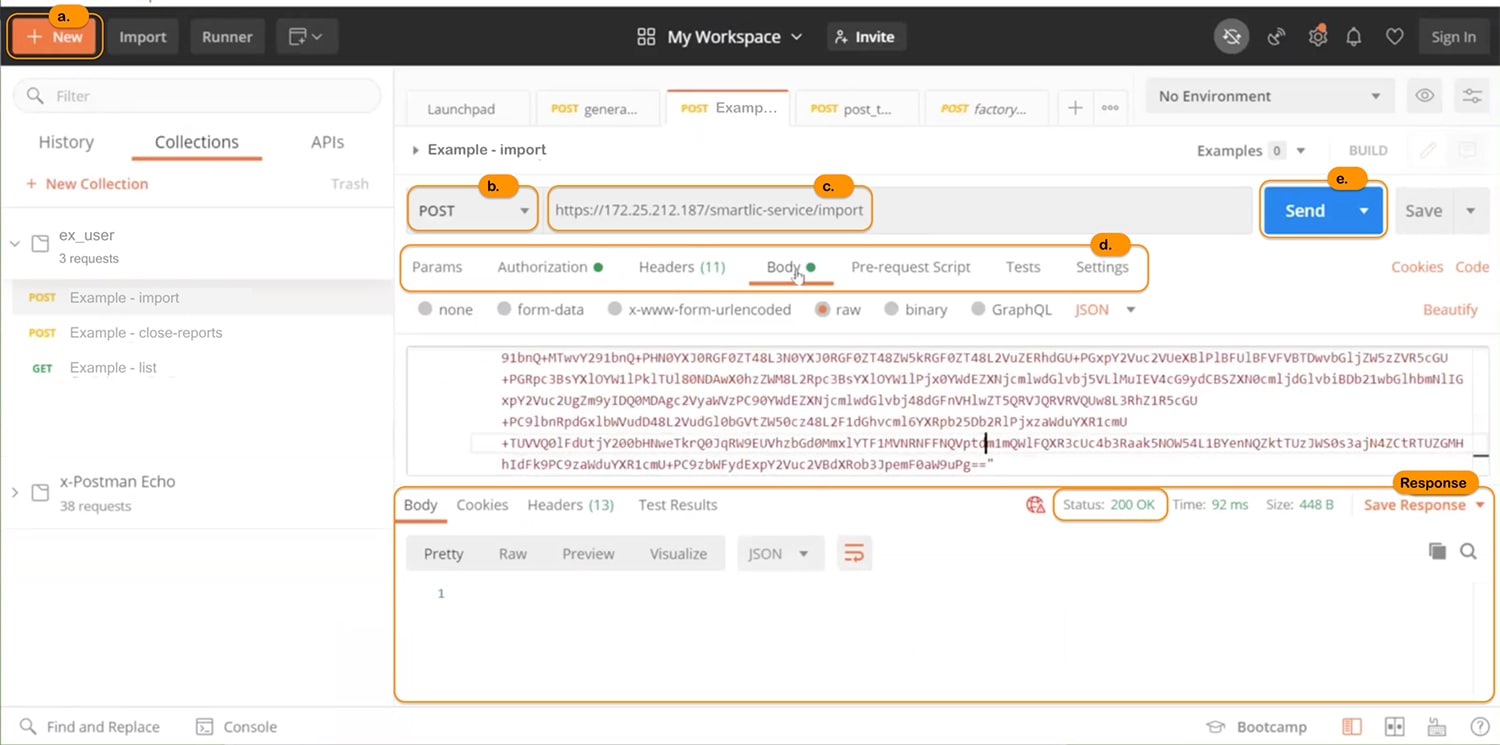The height and width of the screenshot is (745, 1500).
Task: Expand the Example - import request name
Action: click(416, 150)
